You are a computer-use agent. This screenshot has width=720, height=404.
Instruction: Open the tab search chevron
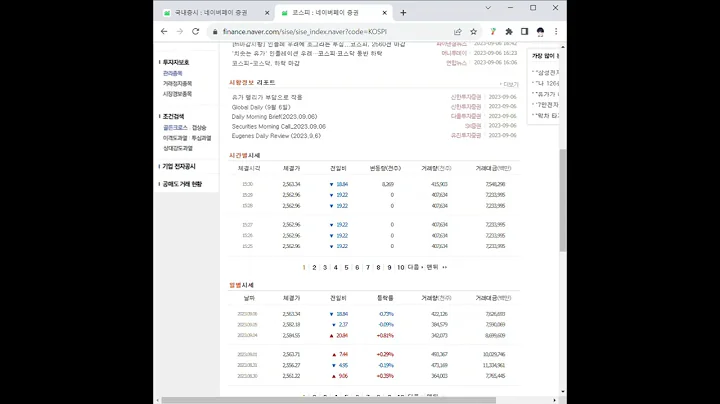tap(488, 8)
